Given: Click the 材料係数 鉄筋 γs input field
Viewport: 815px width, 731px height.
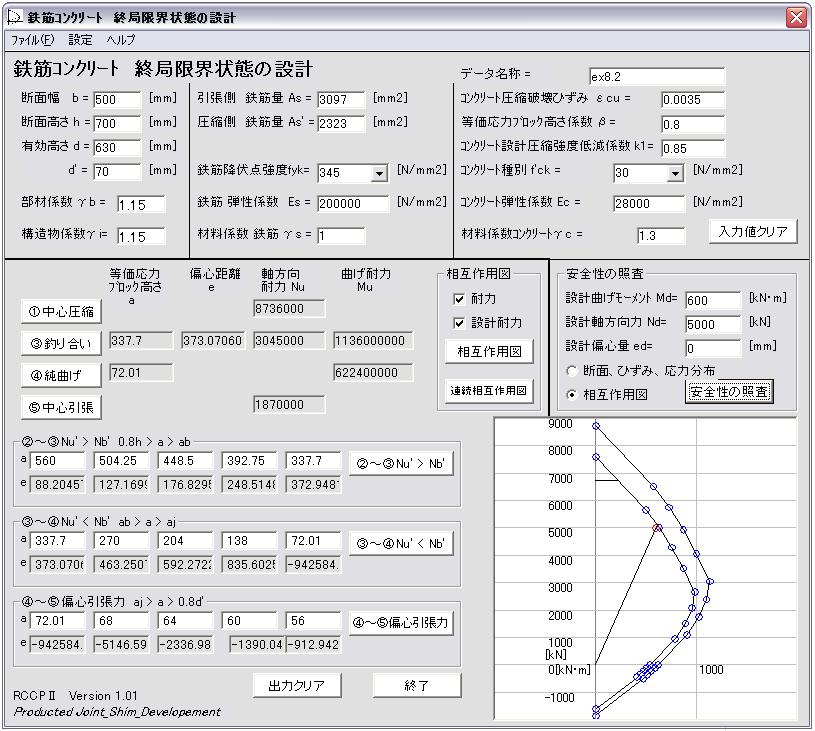Looking at the screenshot, I should 341,236.
